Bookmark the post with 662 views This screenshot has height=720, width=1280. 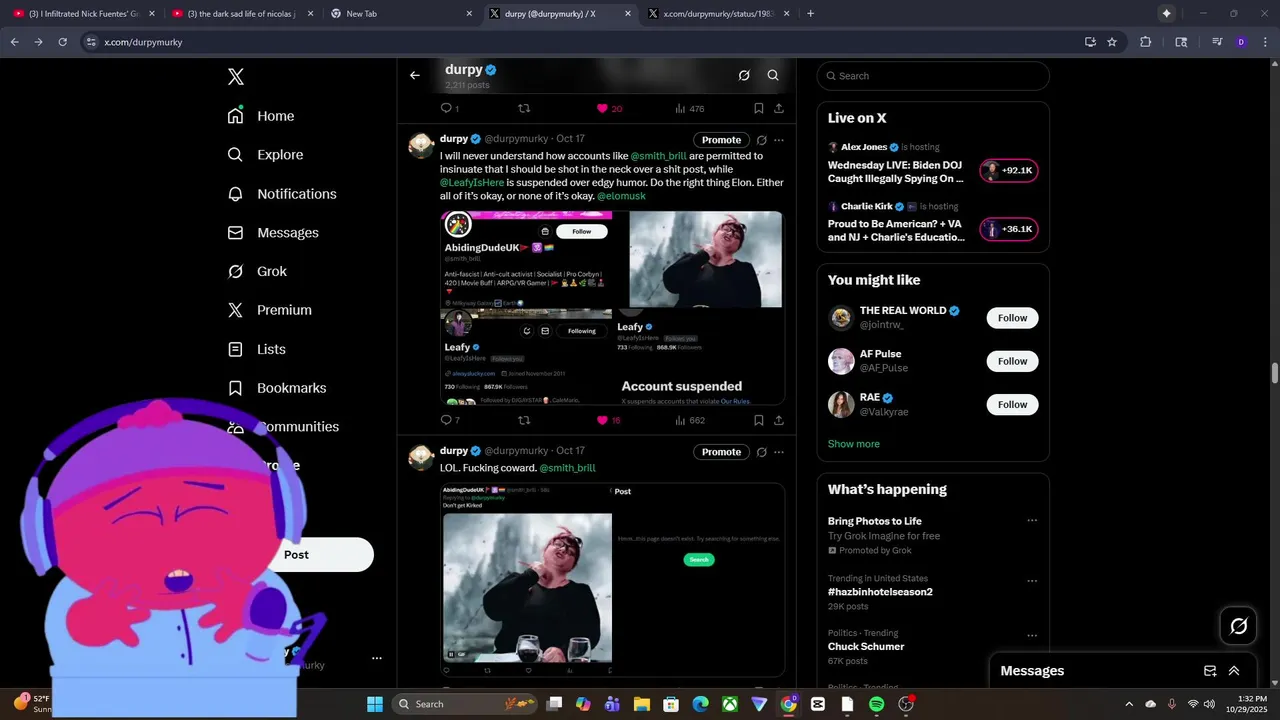(759, 420)
